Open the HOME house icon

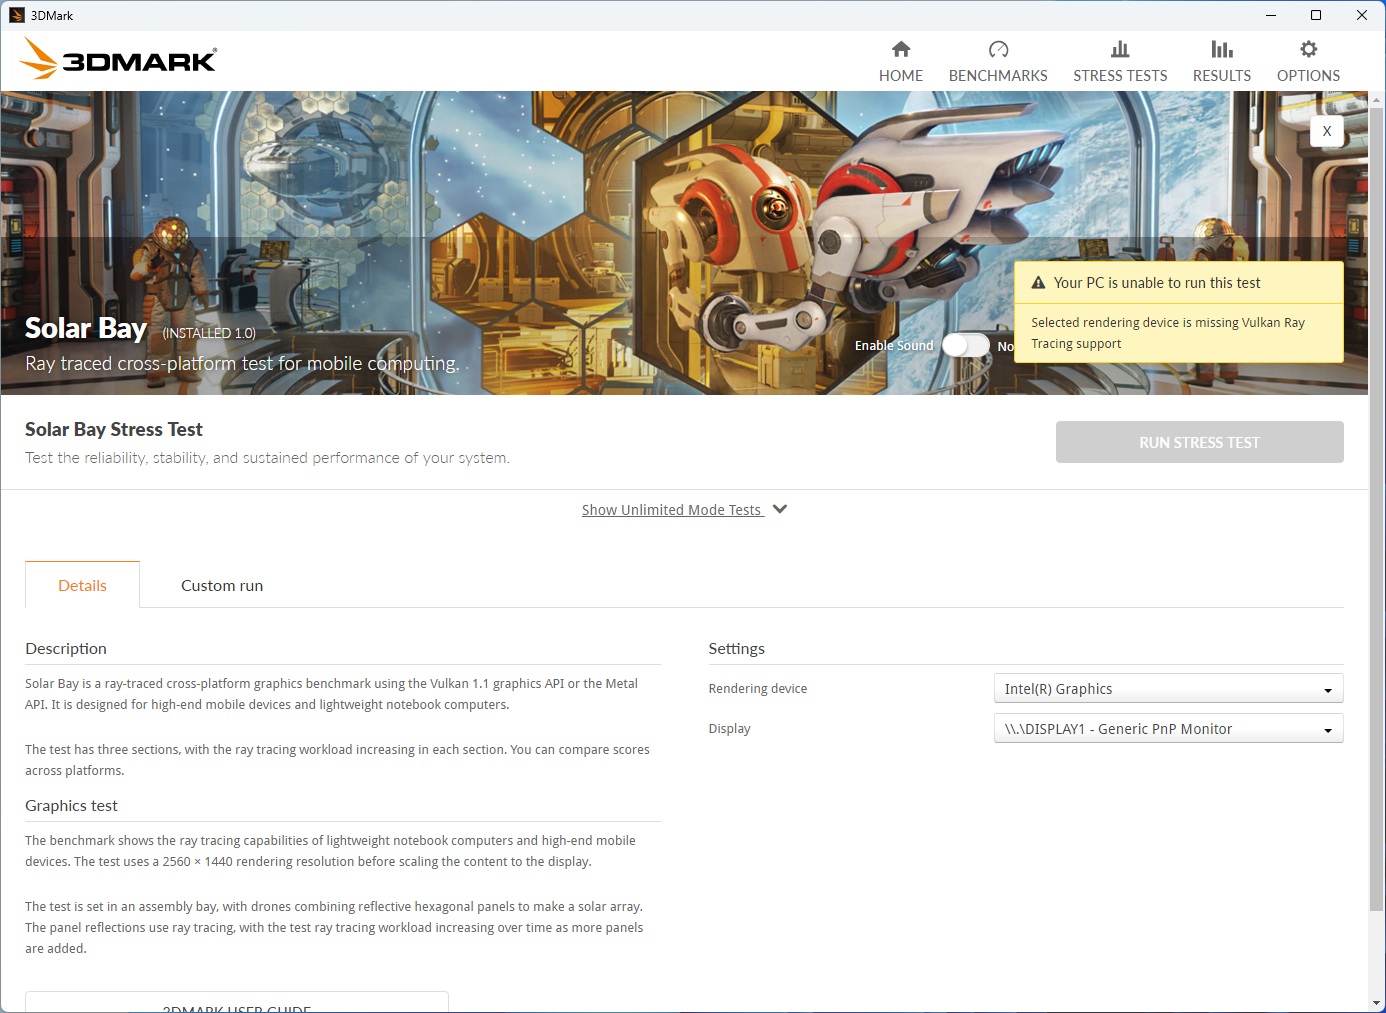point(901,49)
